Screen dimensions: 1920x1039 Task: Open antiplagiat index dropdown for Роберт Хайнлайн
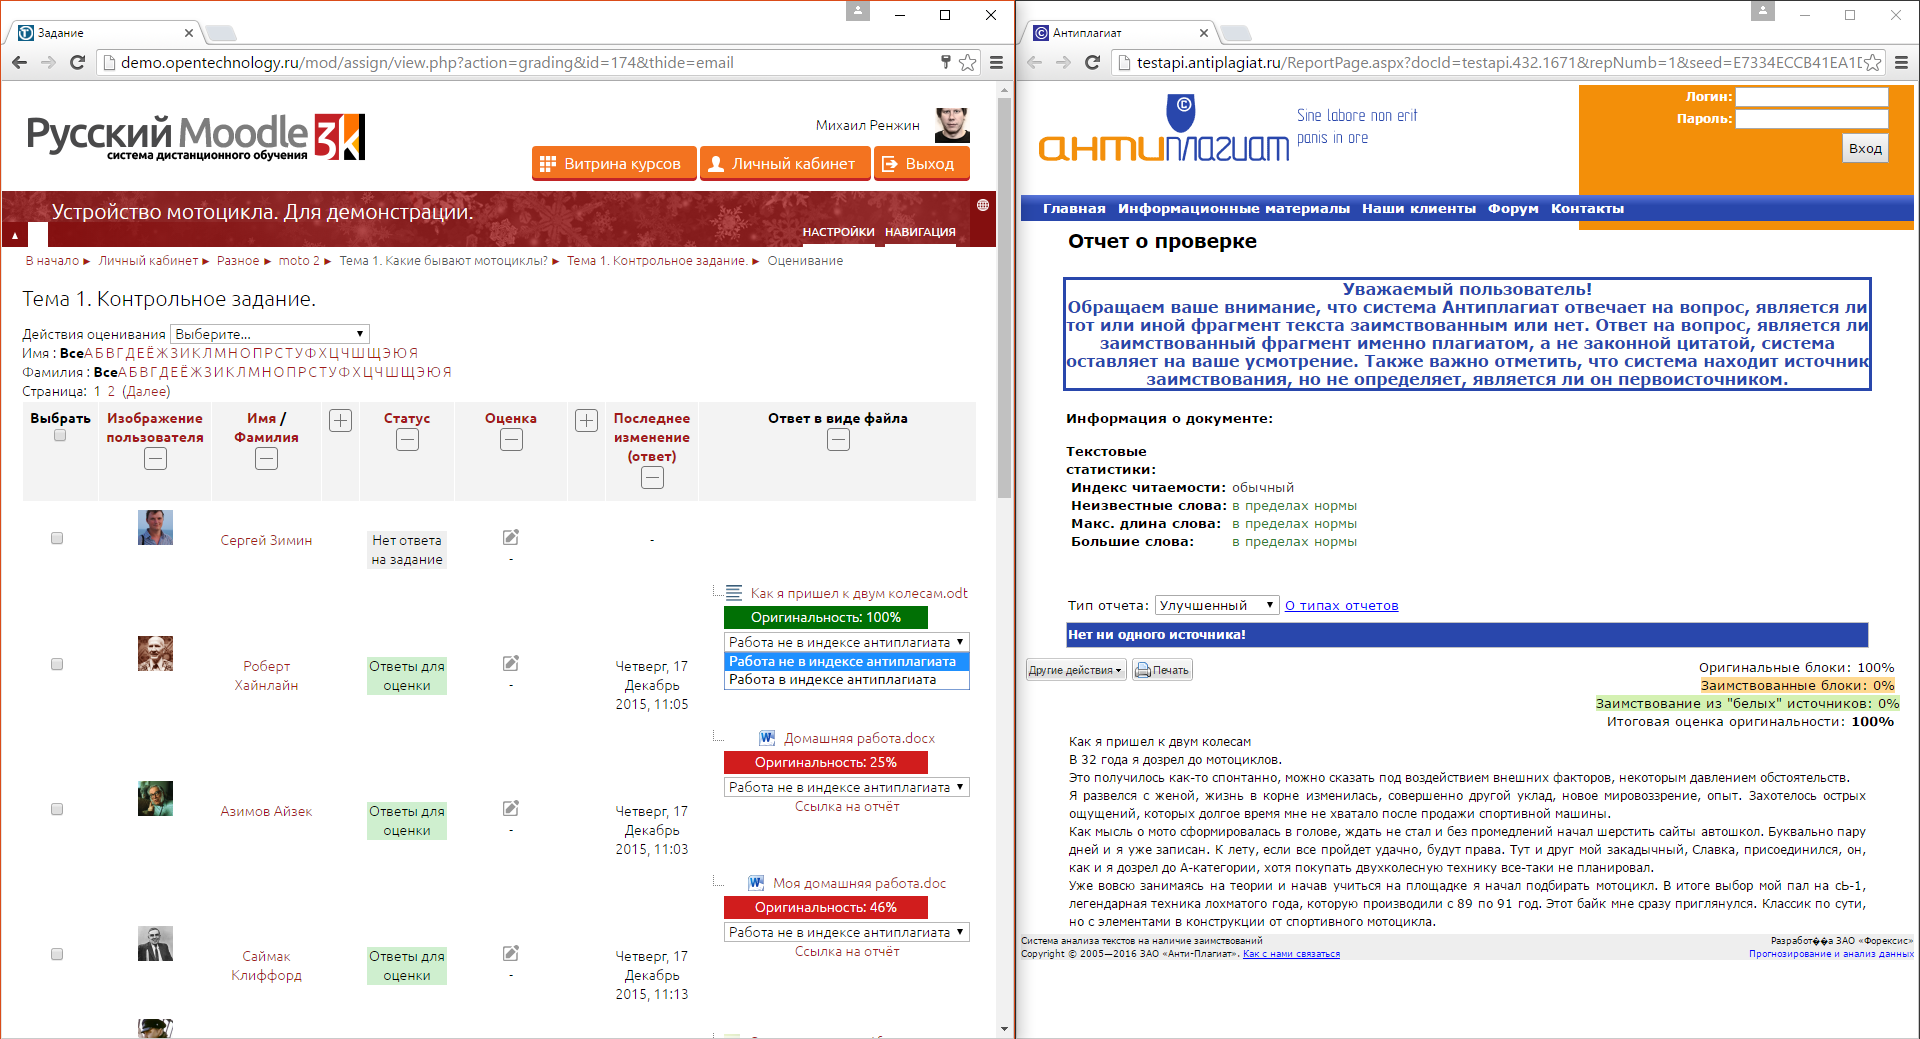click(847, 642)
